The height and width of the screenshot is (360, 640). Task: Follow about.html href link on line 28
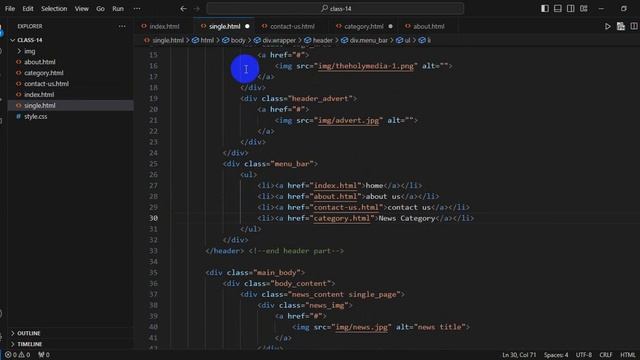336,196
